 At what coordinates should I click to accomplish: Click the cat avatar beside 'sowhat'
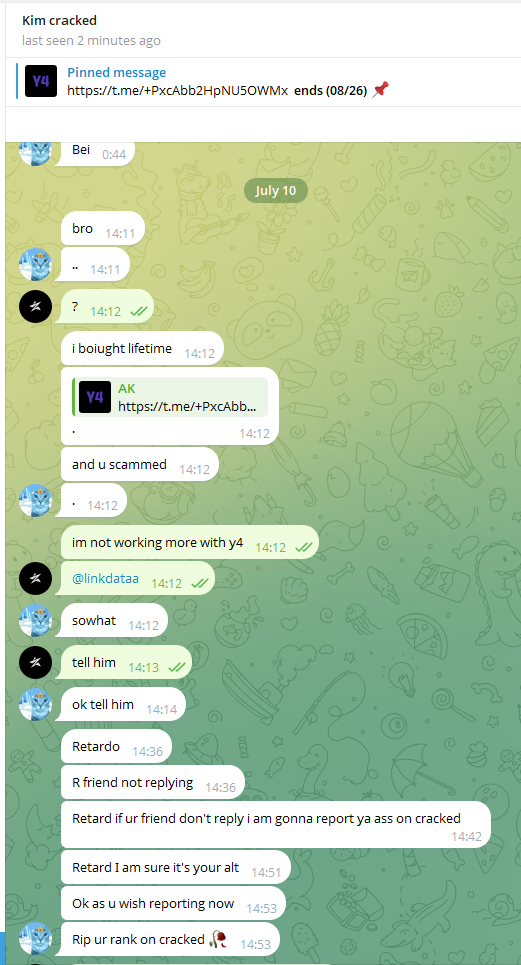35,620
